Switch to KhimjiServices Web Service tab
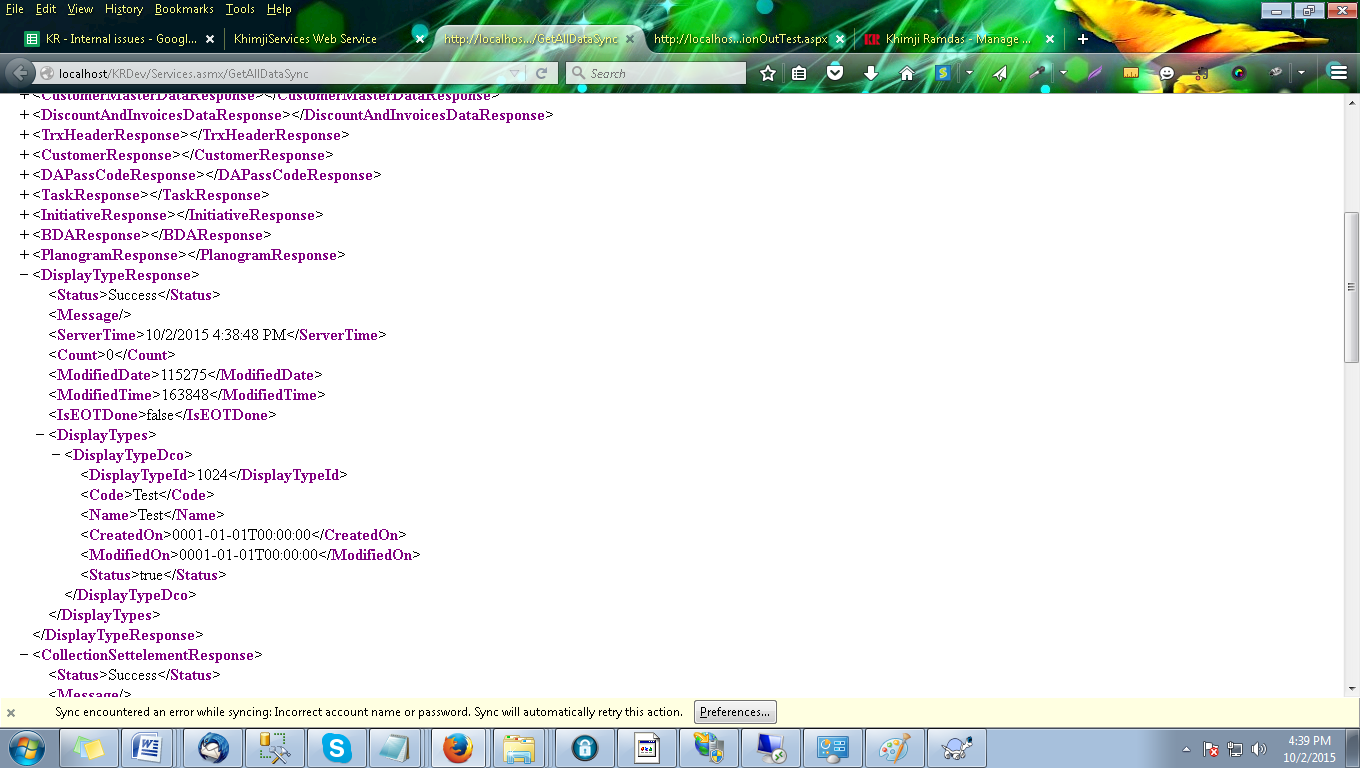This screenshot has height=768, width=1360. [x=305, y=39]
